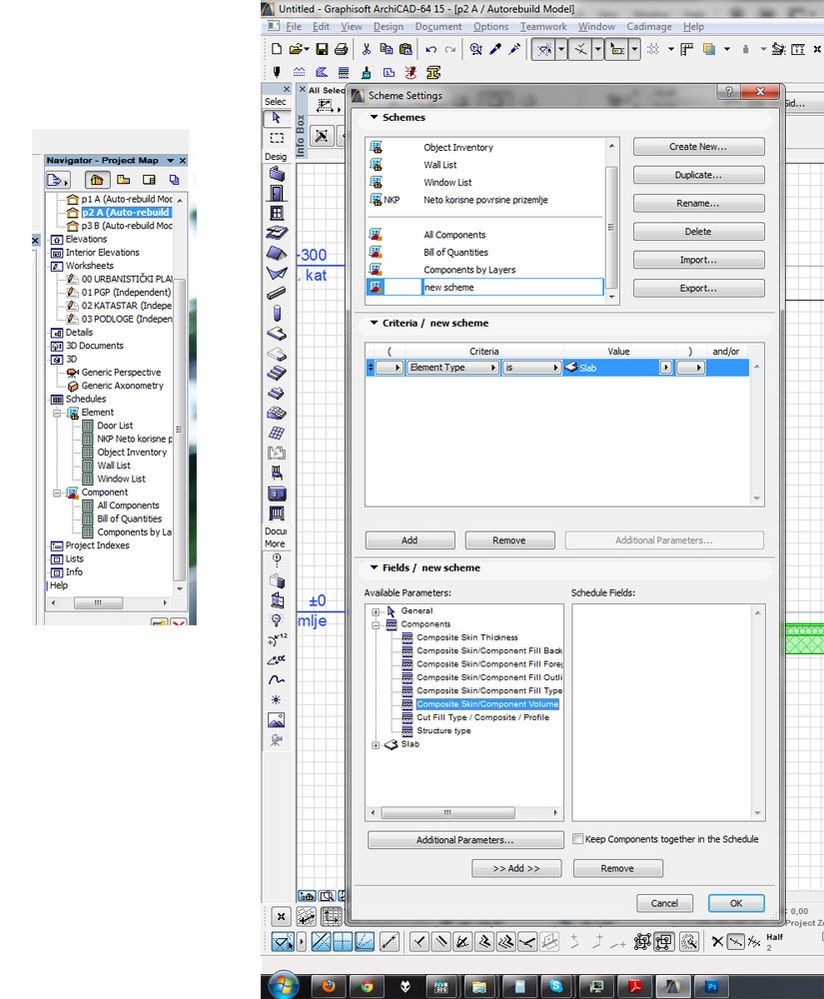
Task: Click Publisher Sets icon in Navigator
Action: click(174, 180)
